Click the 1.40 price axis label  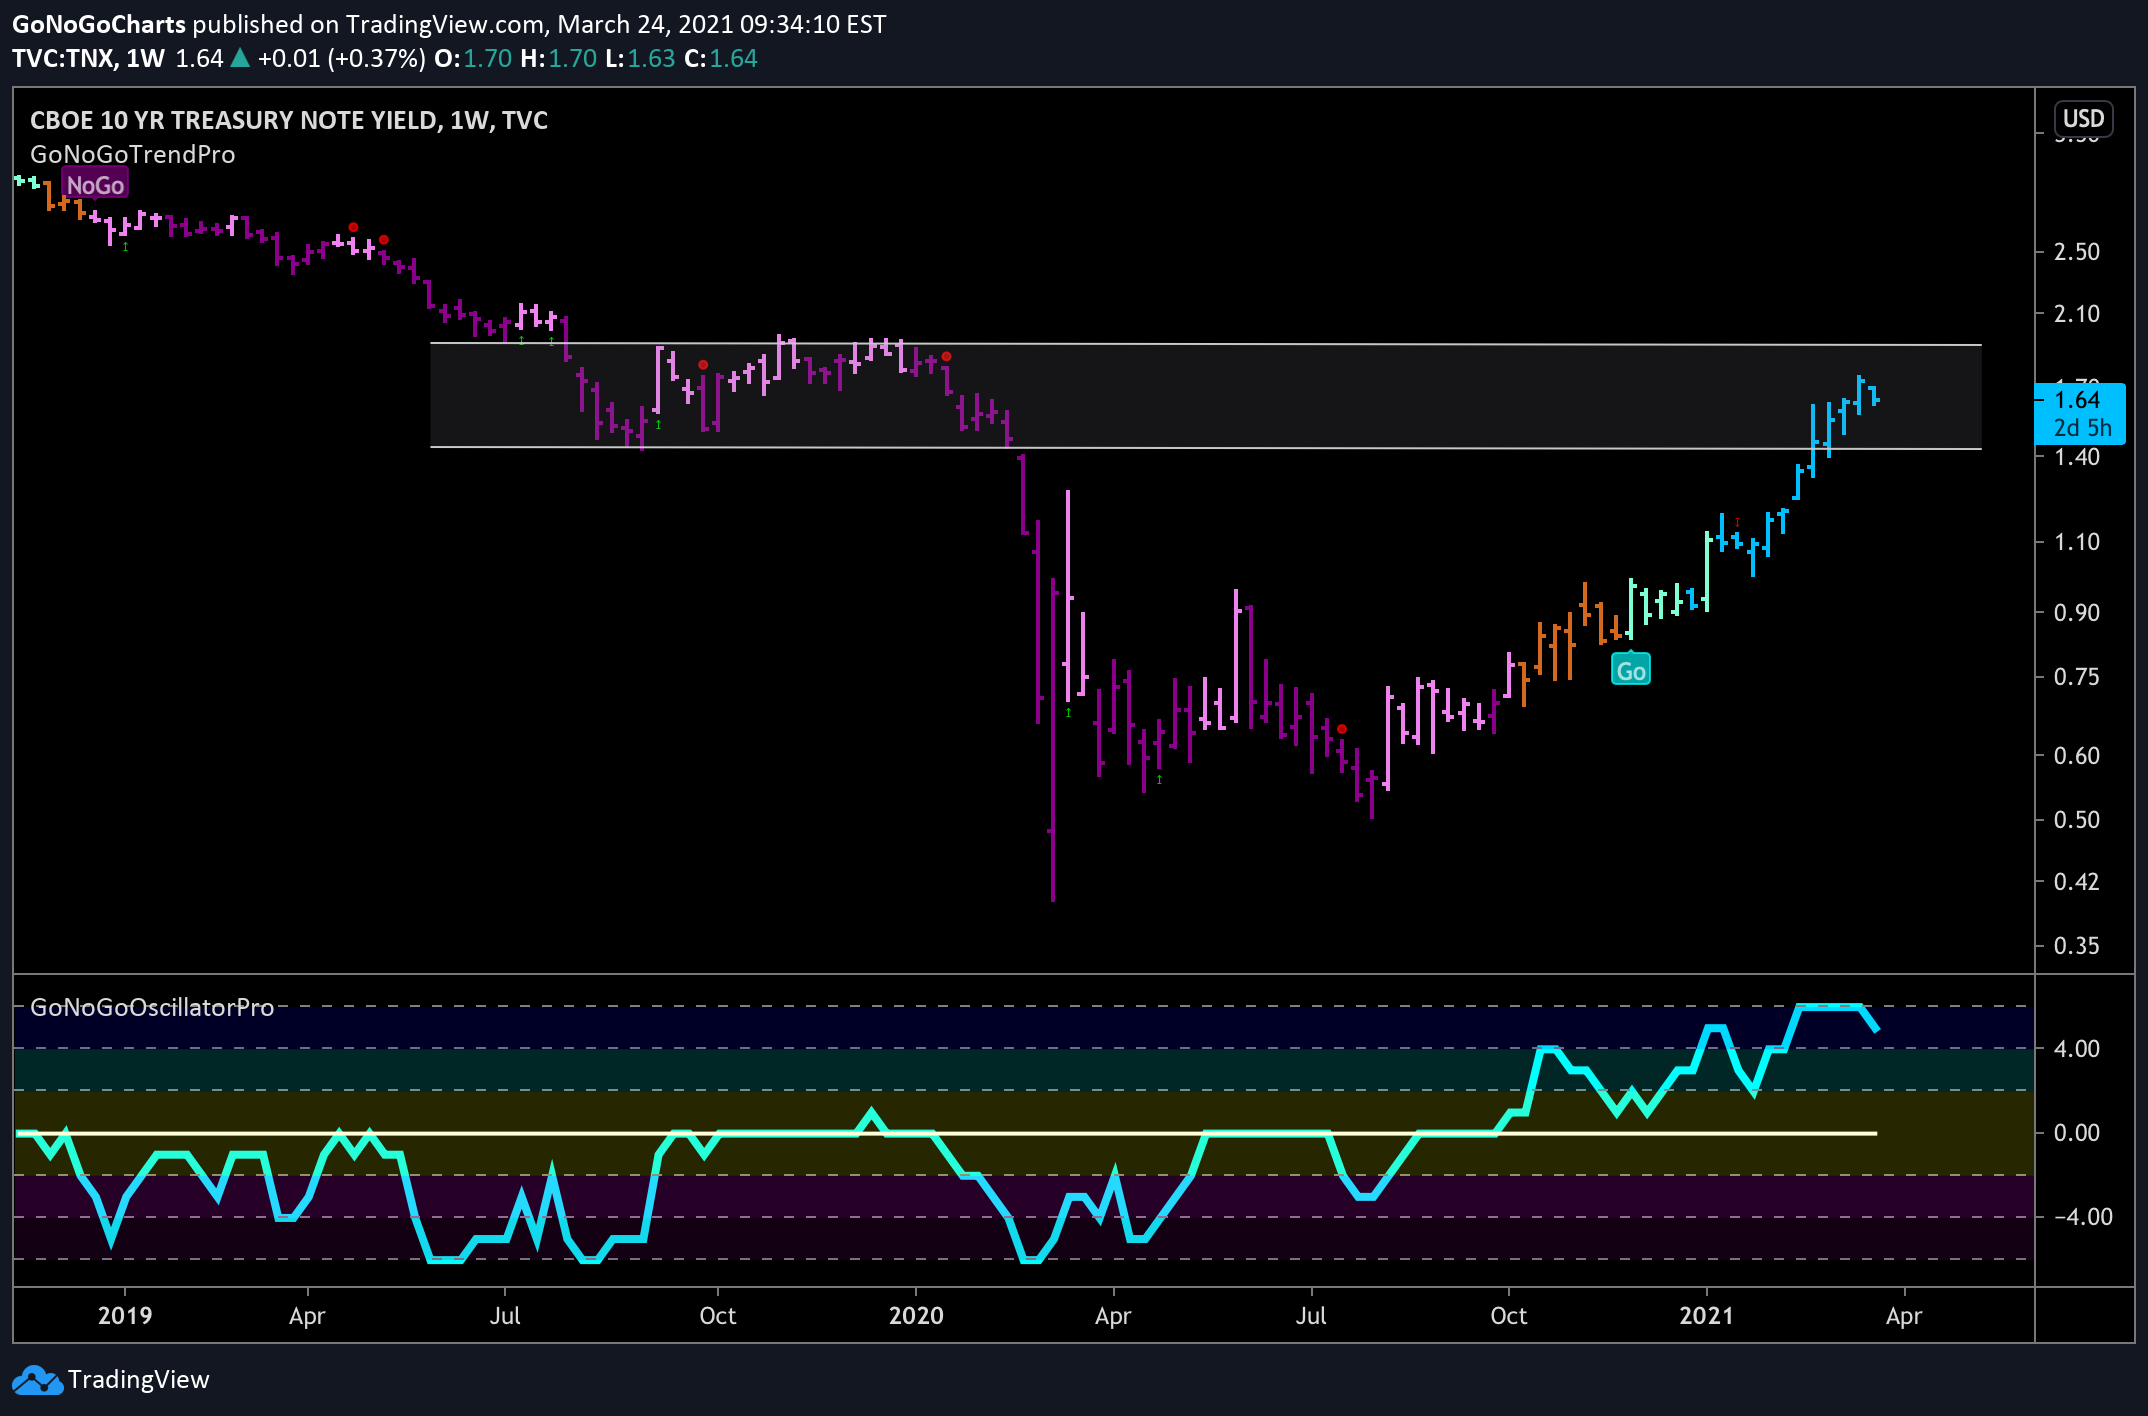tap(2077, 457)
